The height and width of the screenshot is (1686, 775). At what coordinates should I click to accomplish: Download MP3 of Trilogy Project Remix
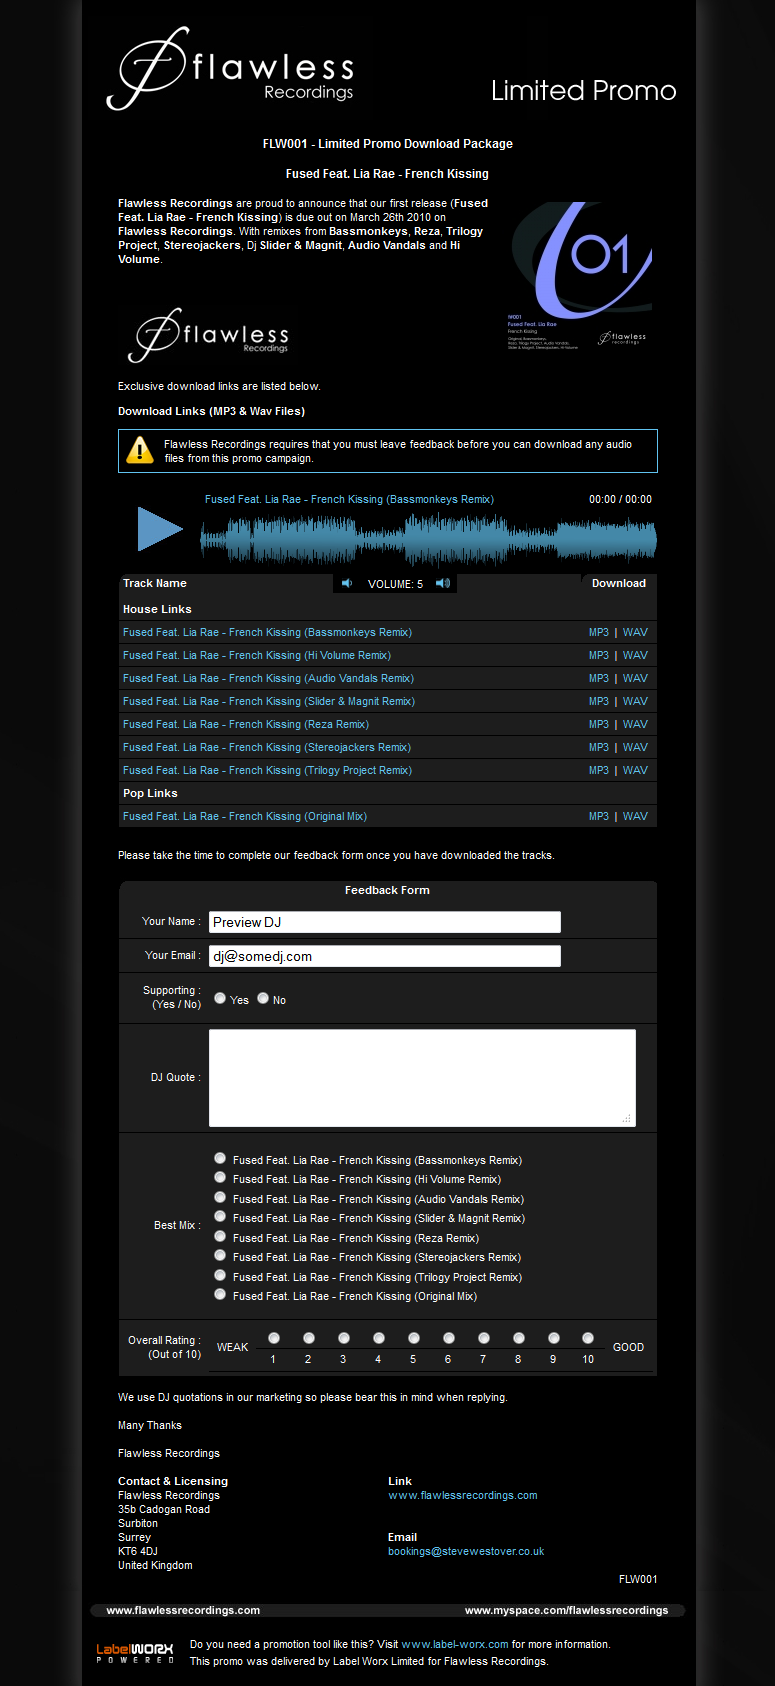(599, 770)
